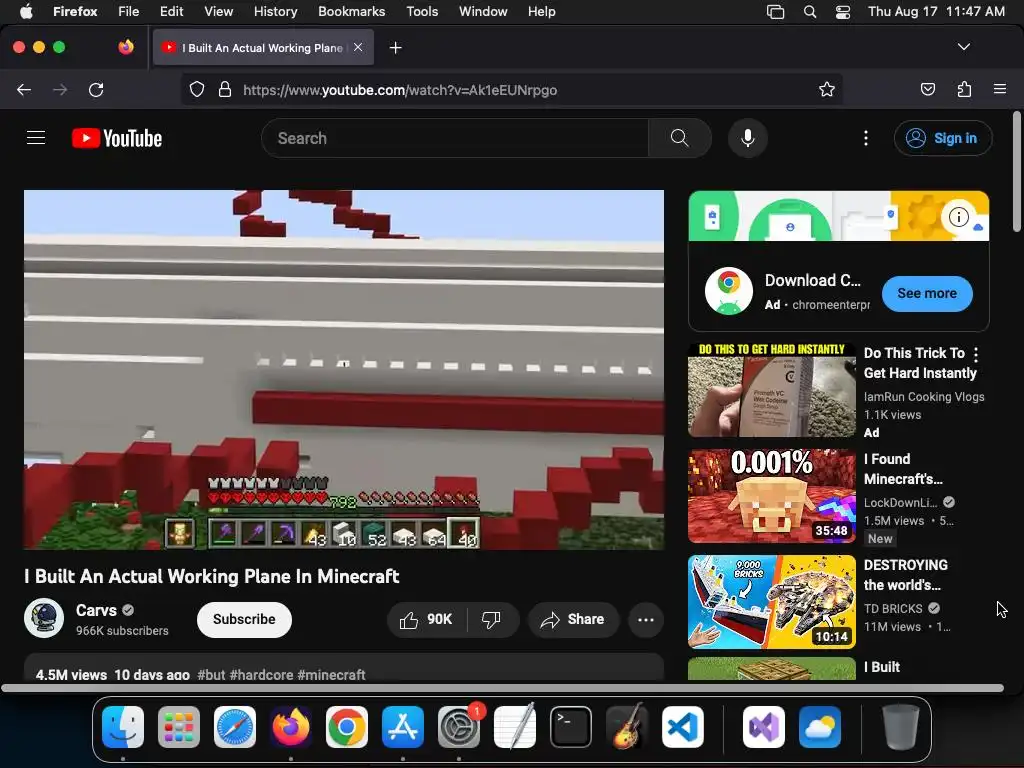Open macOS Spotlight search icon
The height and width of the screenshot is (768, 1024).
coord(810,12)
